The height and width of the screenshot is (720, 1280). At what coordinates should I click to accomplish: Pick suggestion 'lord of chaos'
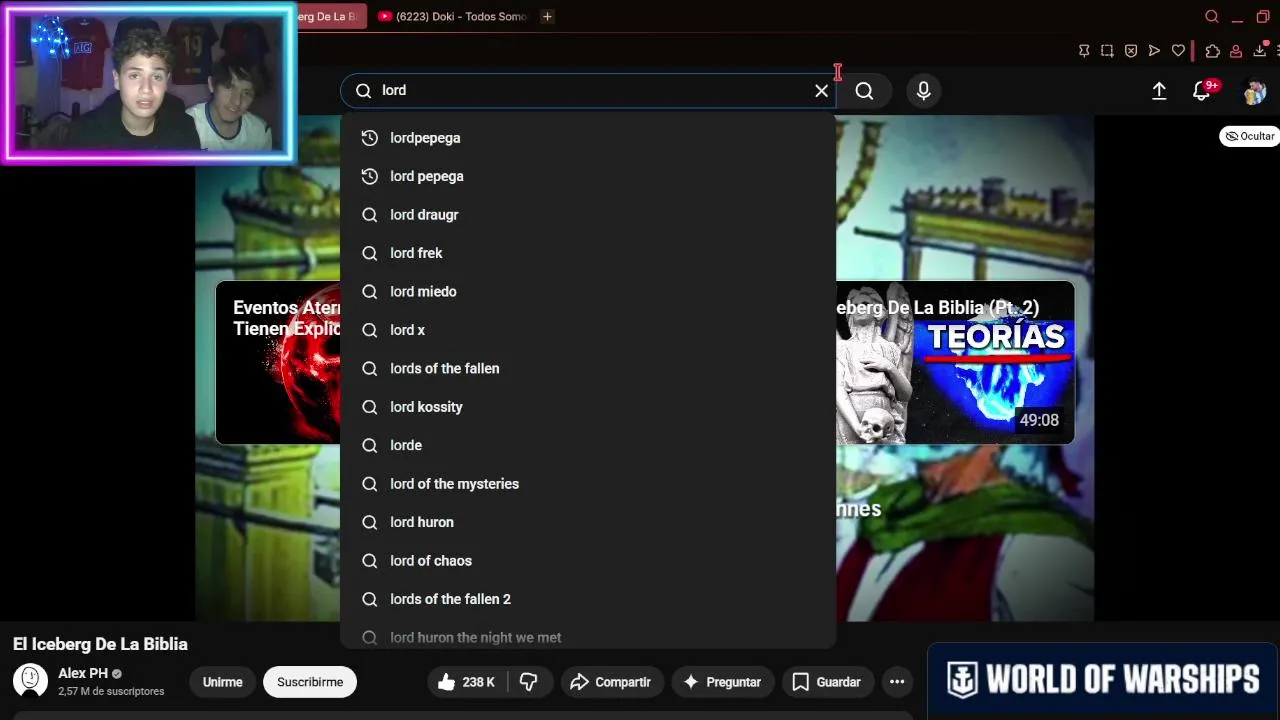click(588, 561)
